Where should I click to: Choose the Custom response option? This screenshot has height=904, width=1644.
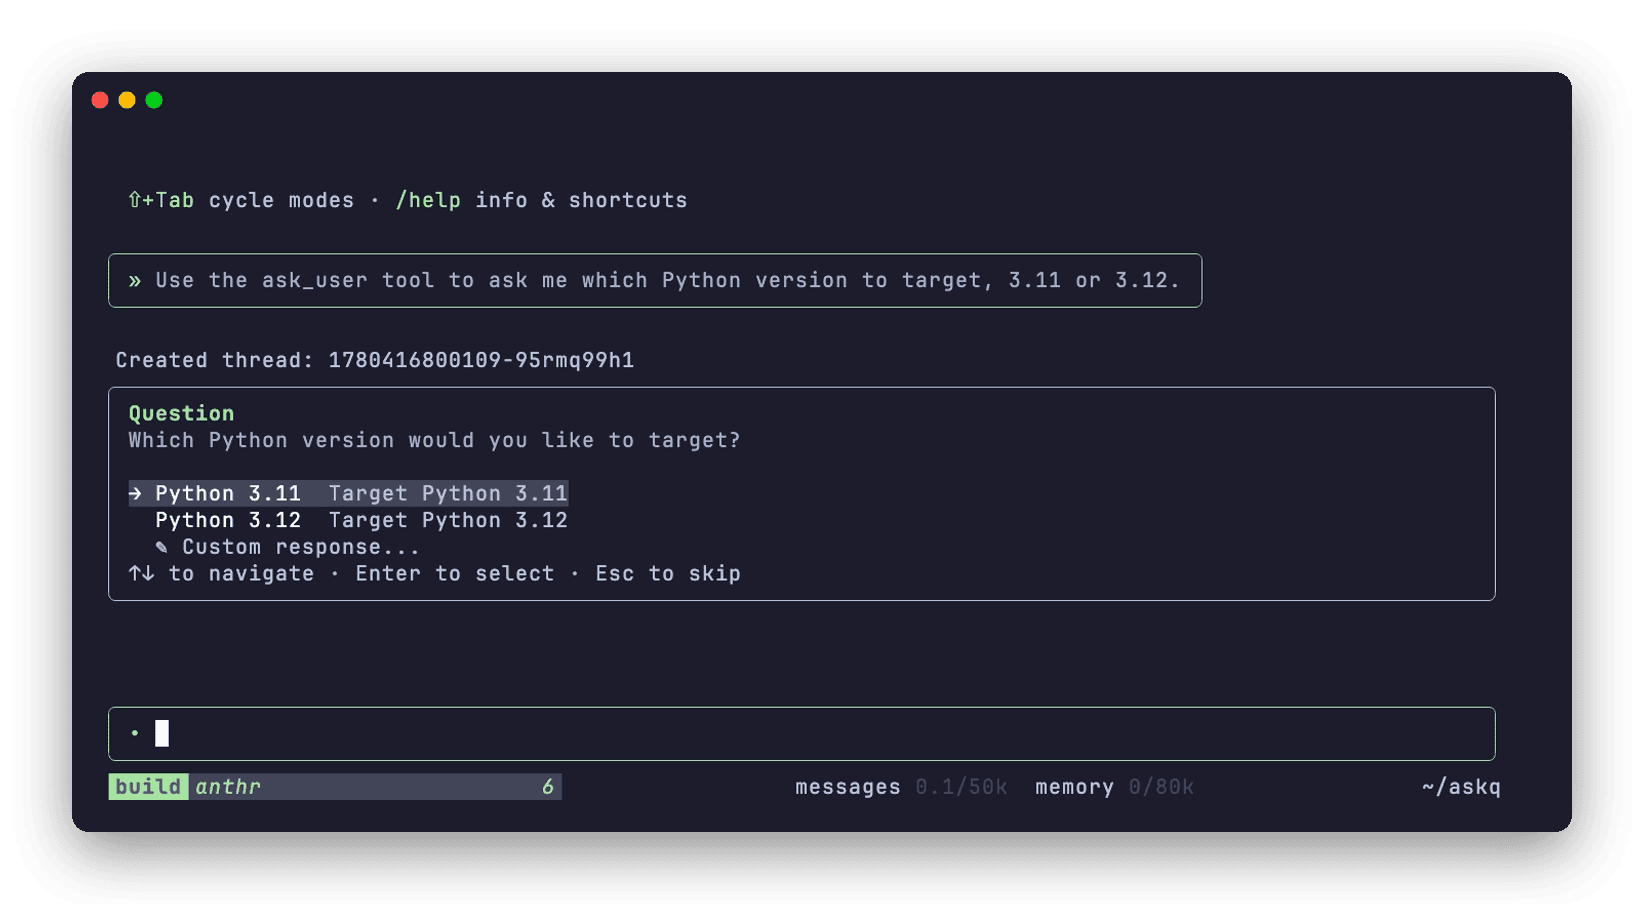(287, 547)
